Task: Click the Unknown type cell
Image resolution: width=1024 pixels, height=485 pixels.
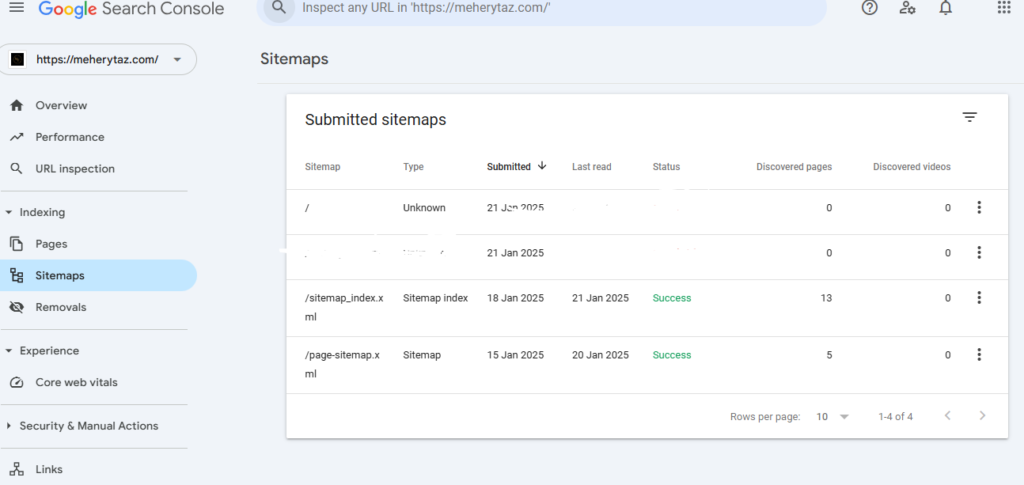Action: click(424, 208)
